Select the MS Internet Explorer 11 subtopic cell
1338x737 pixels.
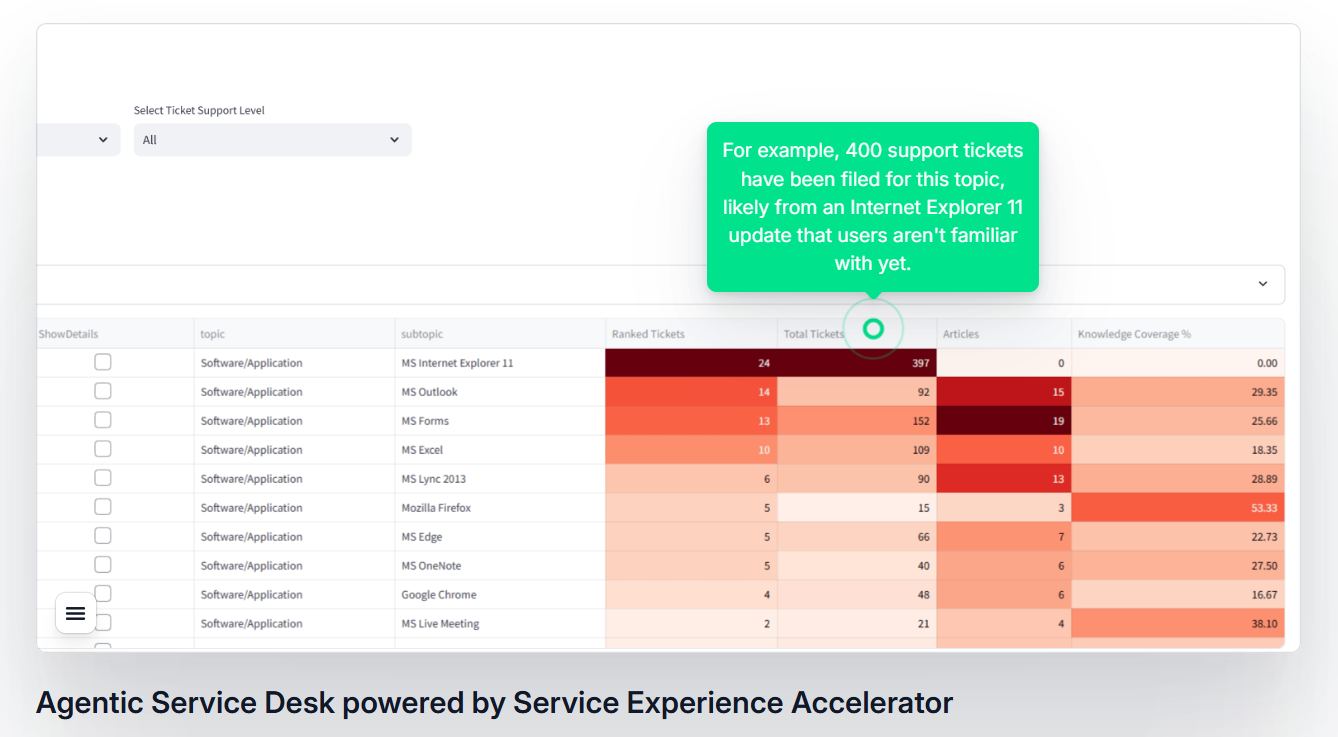(x=500, y=363)
